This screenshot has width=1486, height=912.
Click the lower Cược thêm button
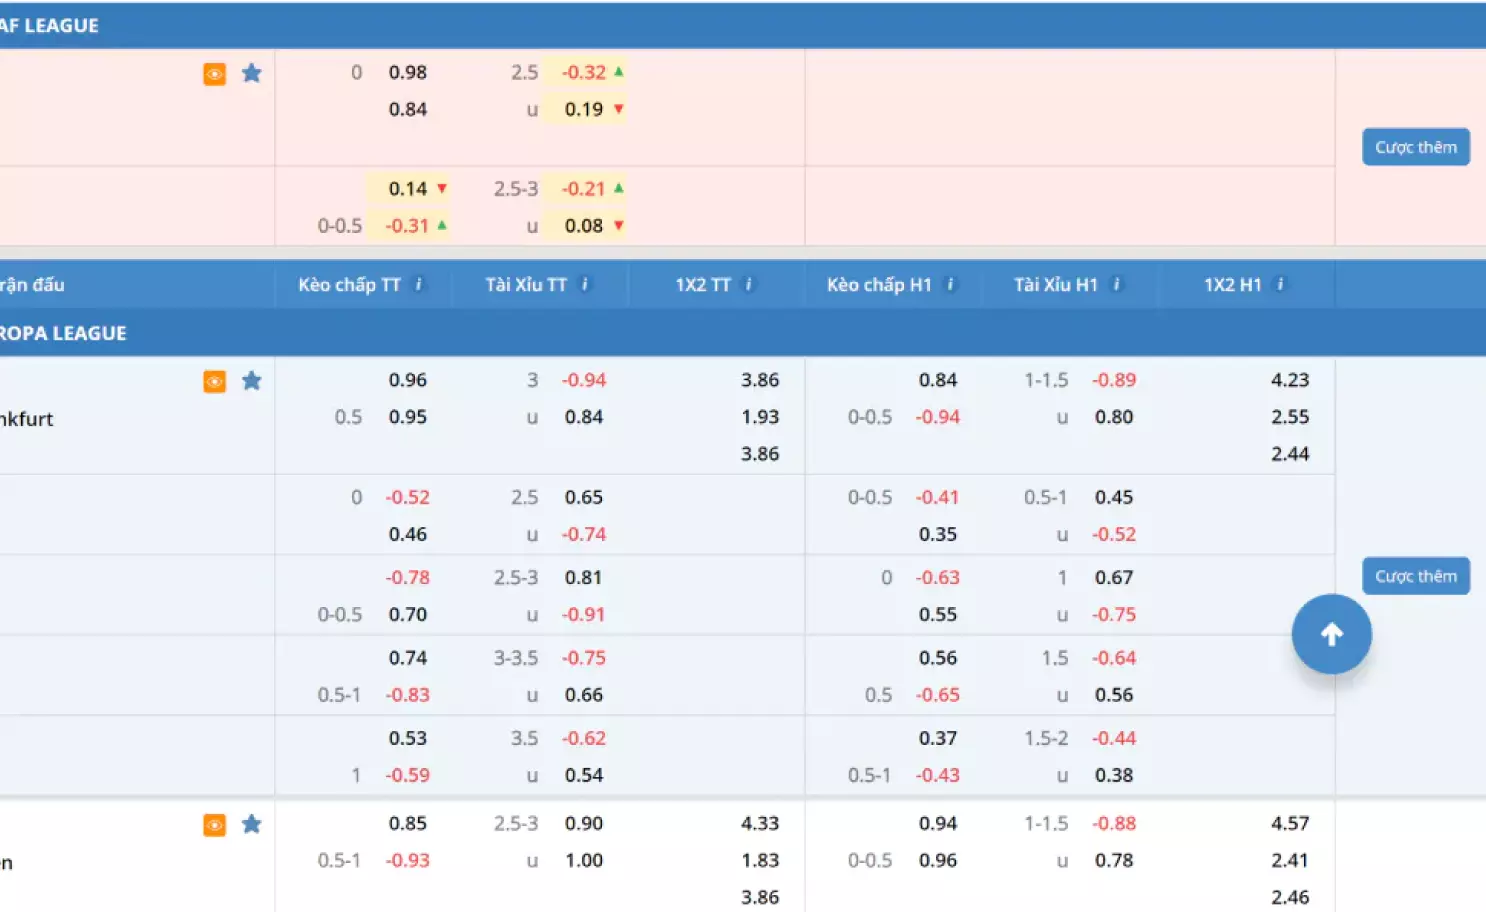click(x=1415, y=575)
